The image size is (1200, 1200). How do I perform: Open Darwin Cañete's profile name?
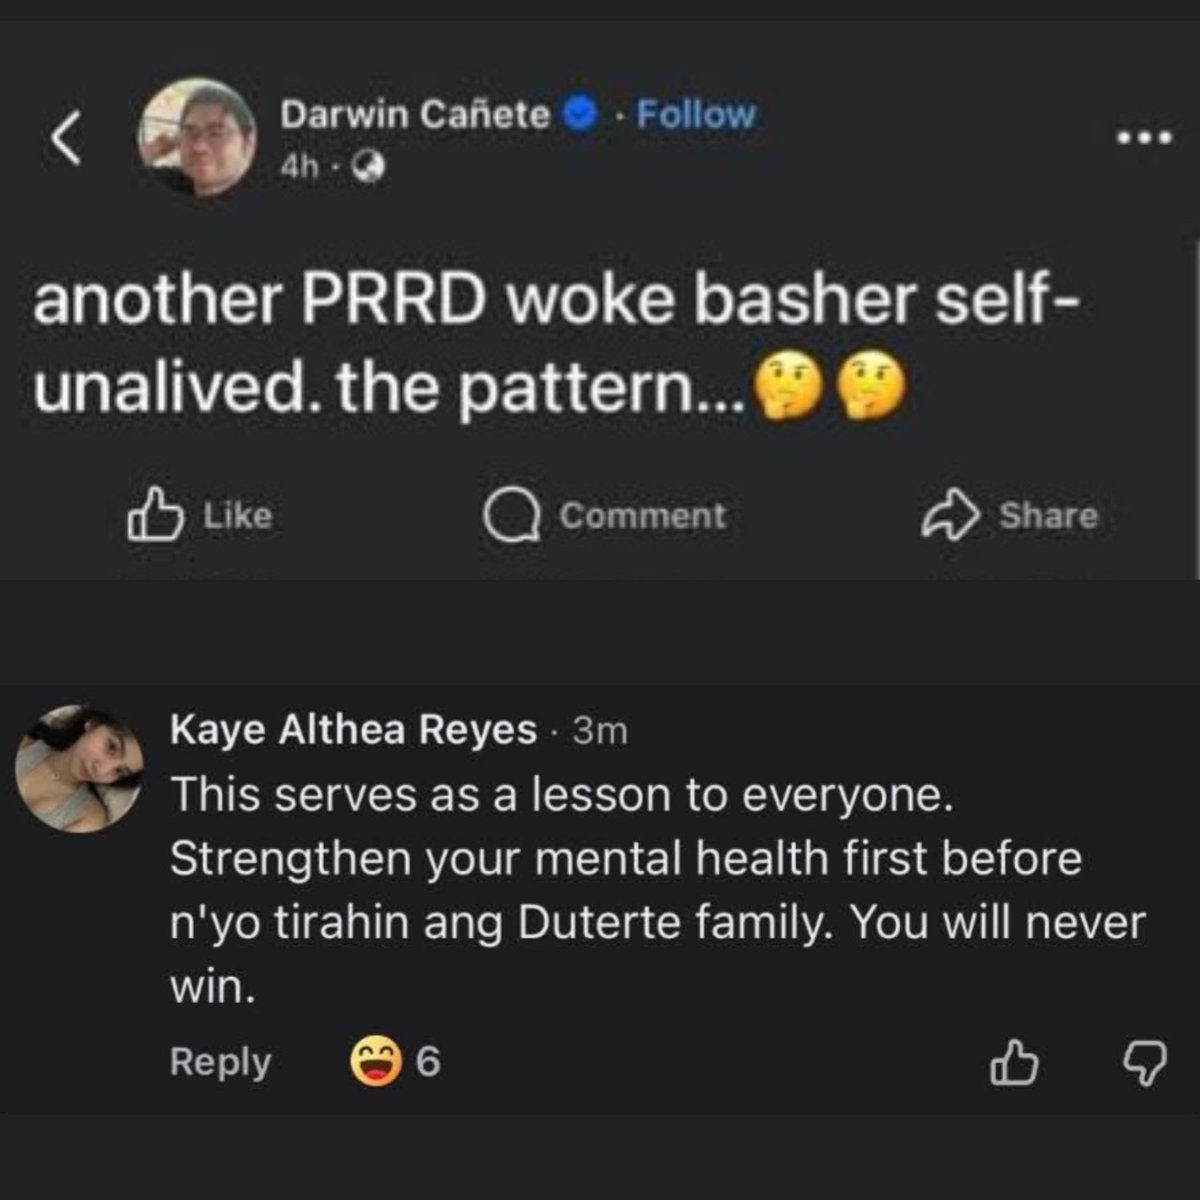pos(415,115)
